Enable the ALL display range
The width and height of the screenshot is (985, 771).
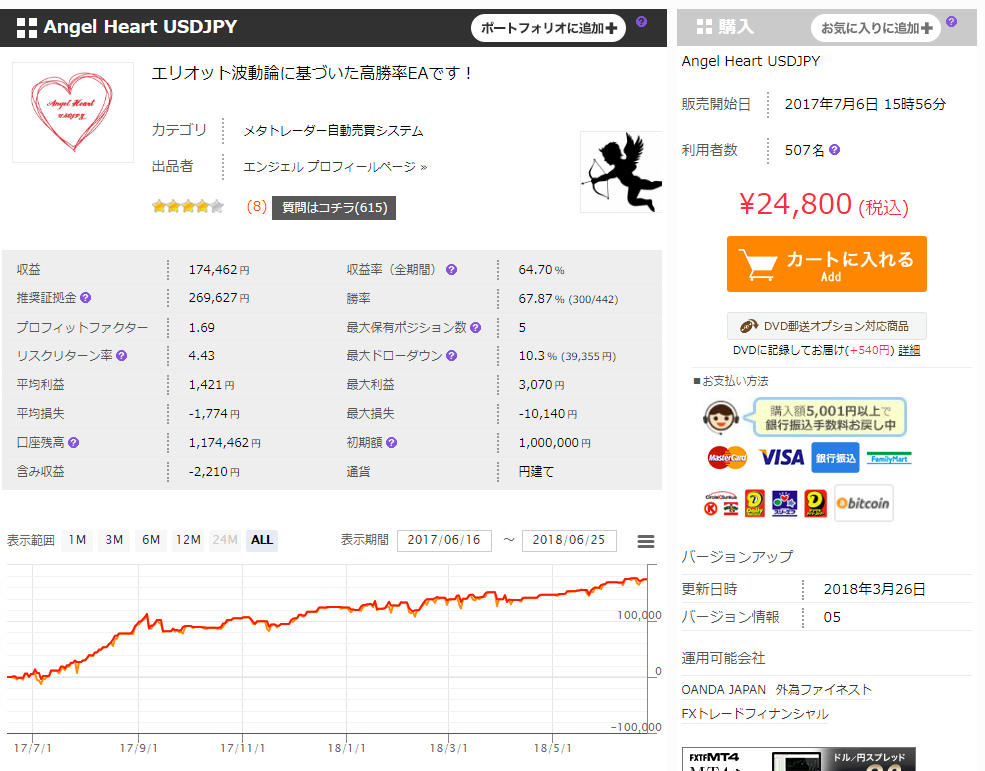[261, 540]
